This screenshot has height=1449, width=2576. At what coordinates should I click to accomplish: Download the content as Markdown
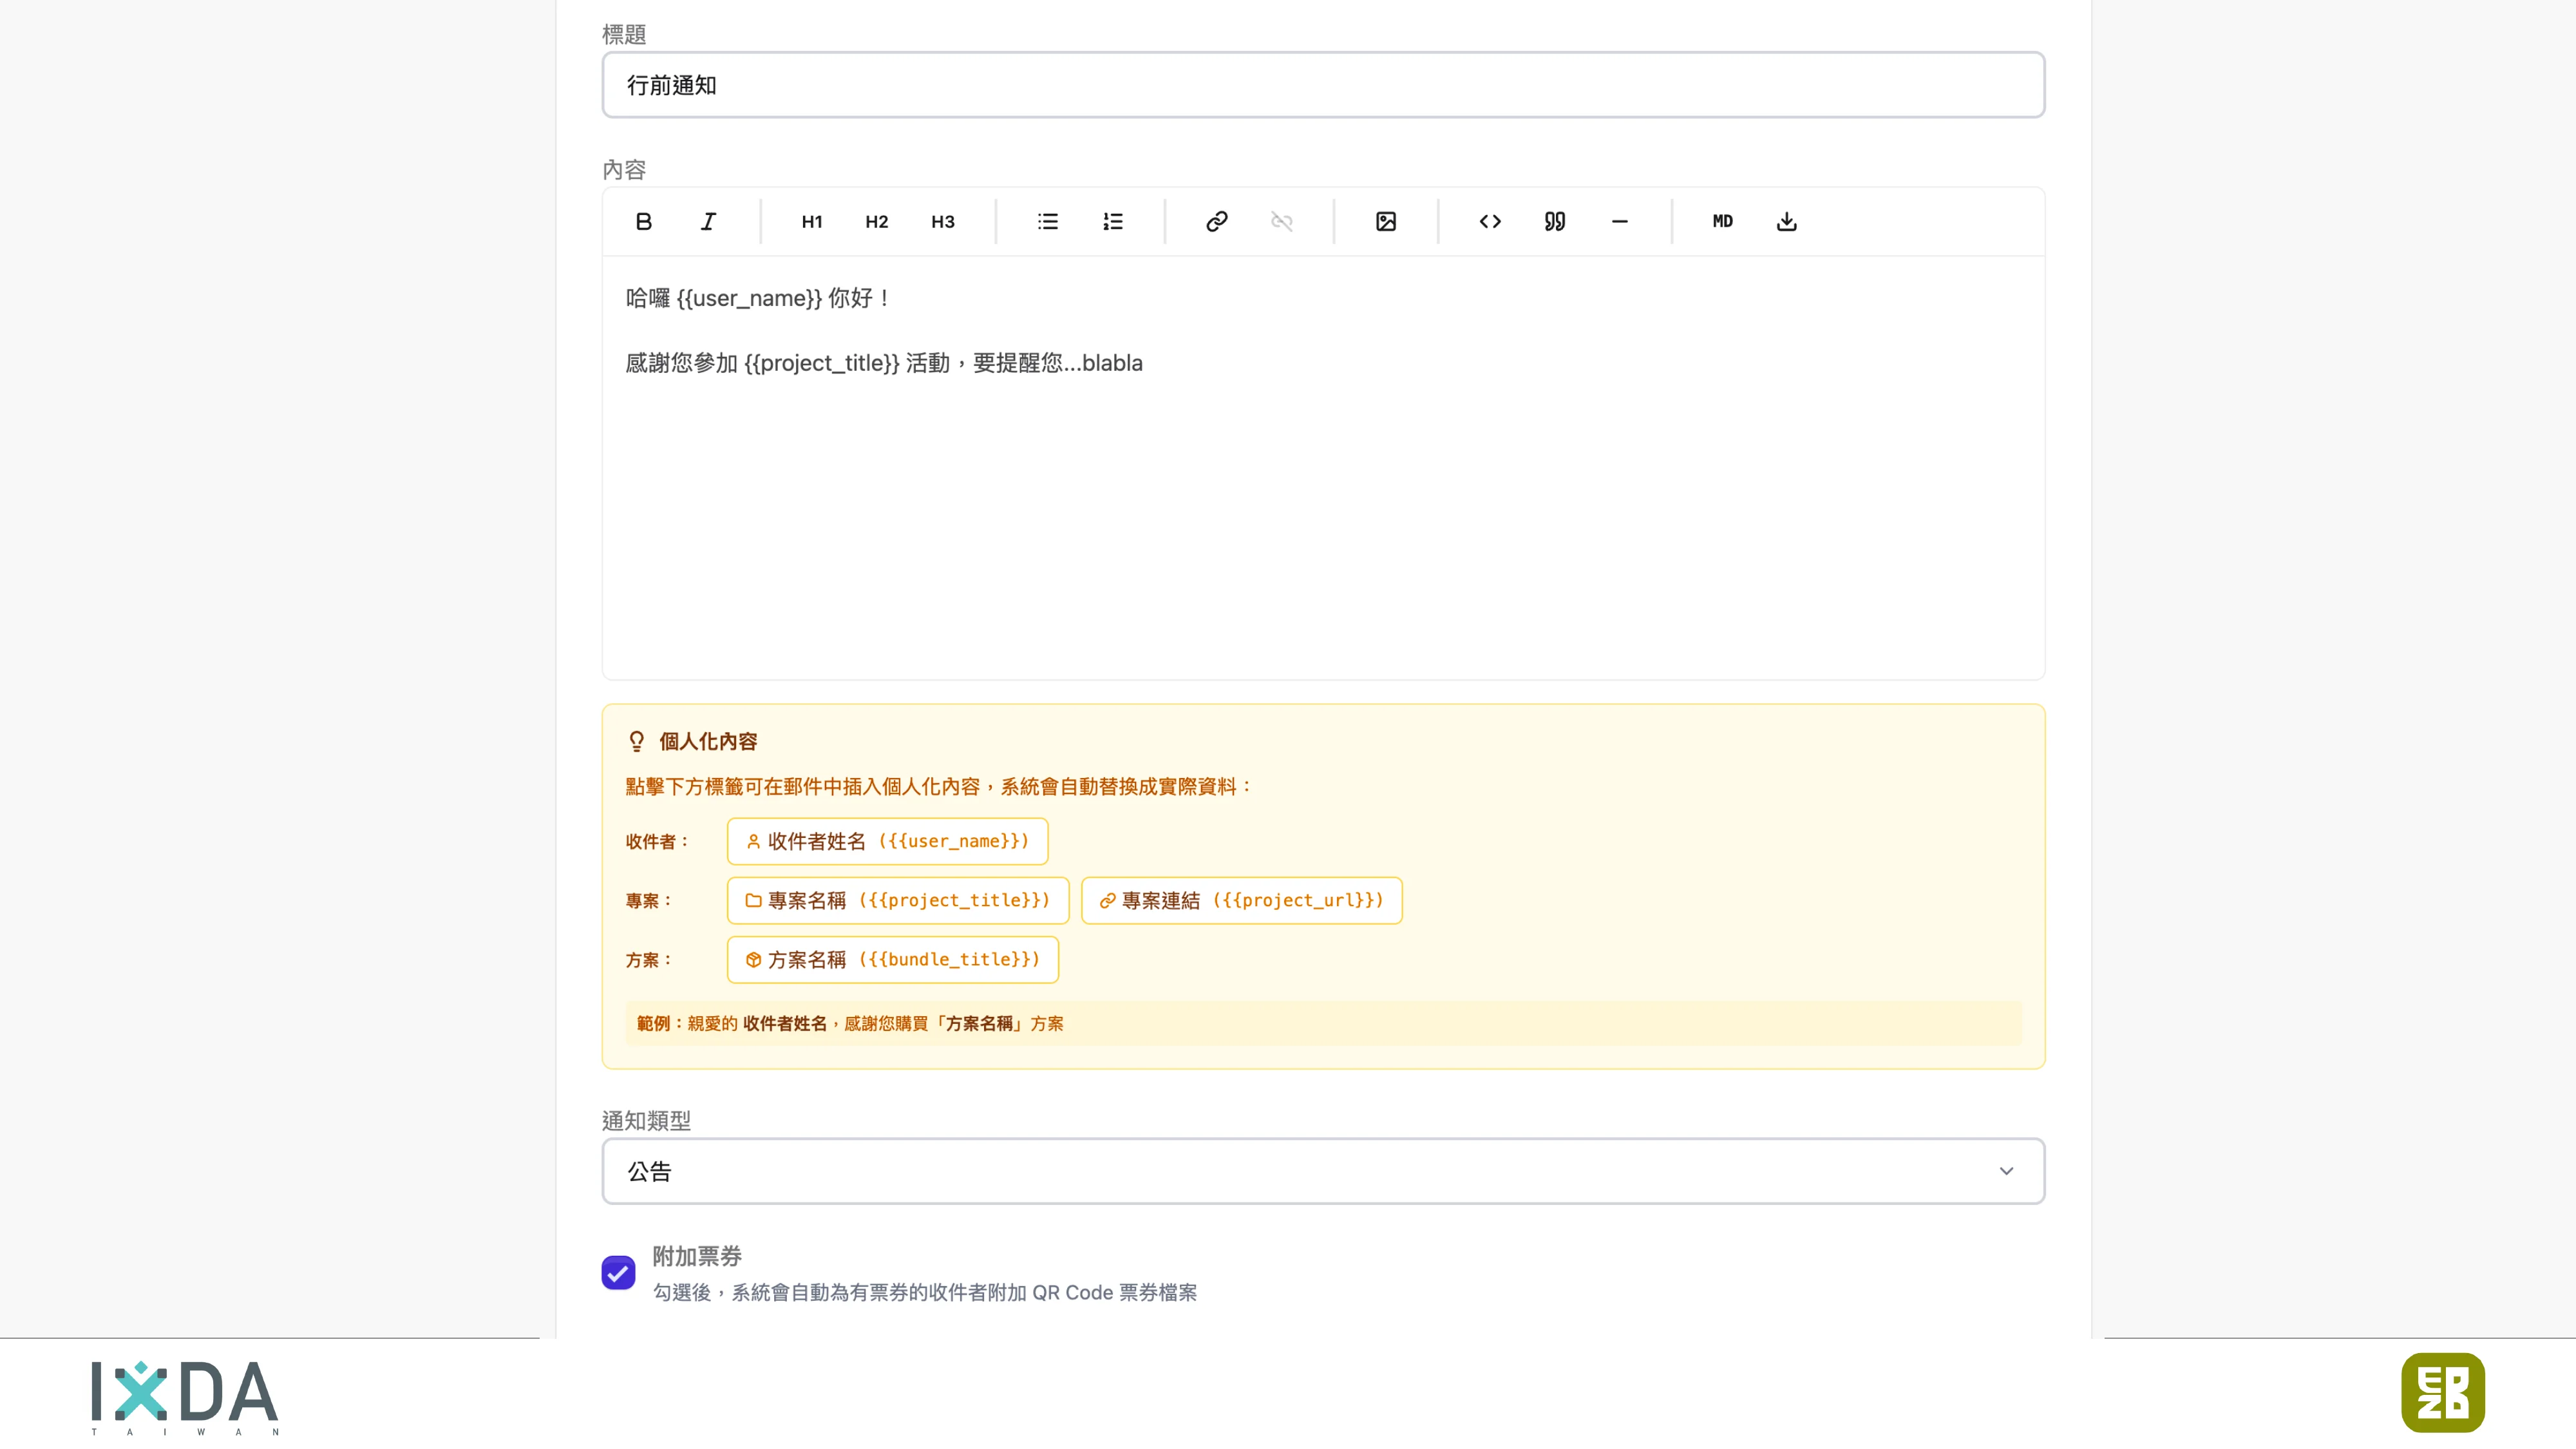coord(1786,221)
